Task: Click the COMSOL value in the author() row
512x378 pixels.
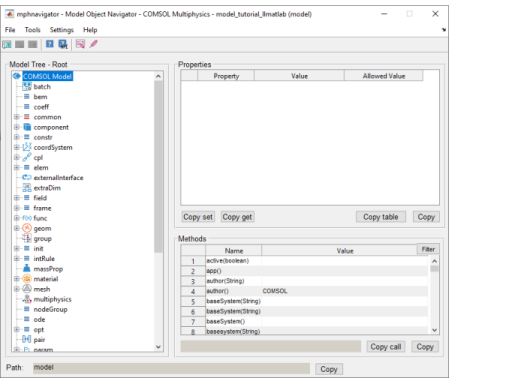Action: coord(275,291)
